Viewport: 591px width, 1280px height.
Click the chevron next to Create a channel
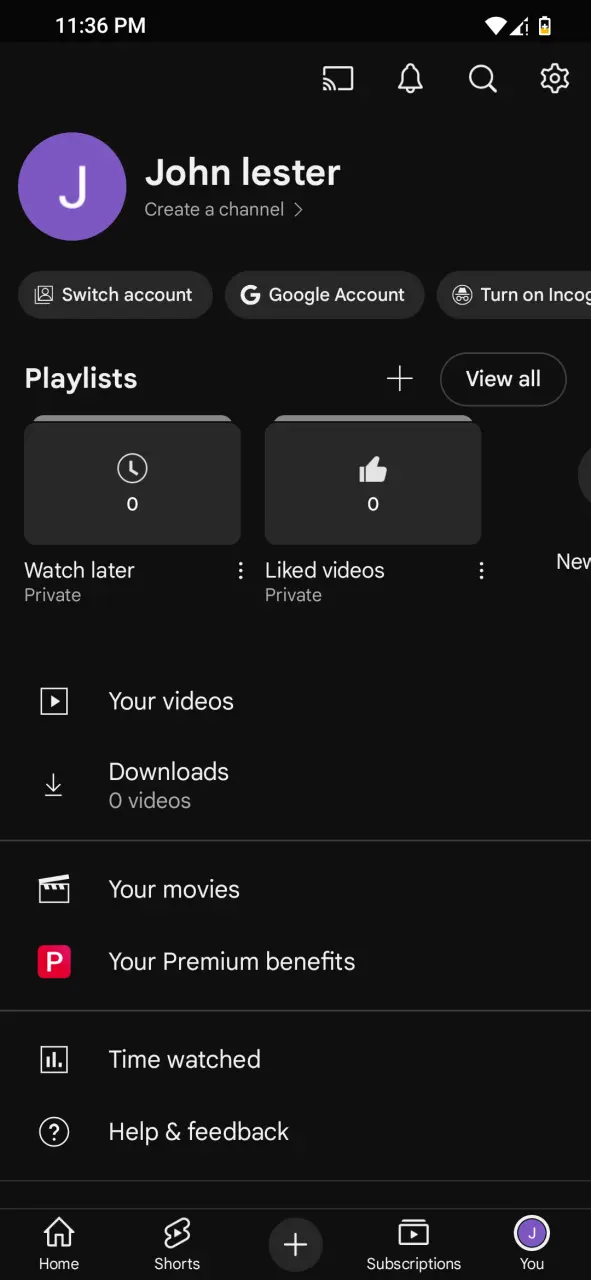tap(297, 209)
